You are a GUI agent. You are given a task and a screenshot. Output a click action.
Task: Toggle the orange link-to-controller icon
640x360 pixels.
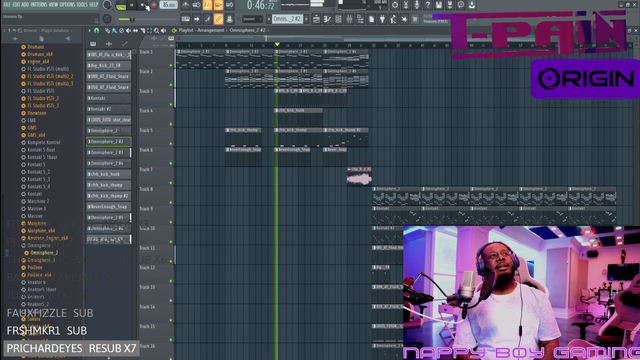point(218,19)
